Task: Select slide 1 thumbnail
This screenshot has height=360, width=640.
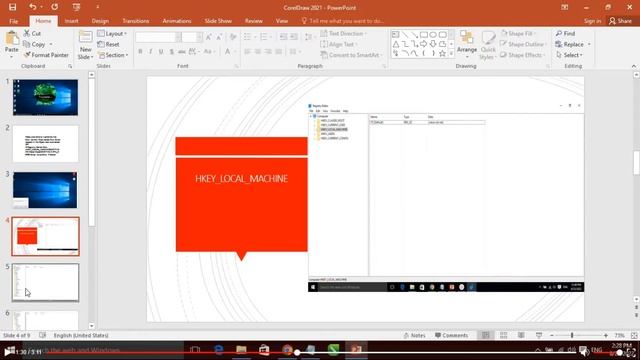Action: (45, 98)
